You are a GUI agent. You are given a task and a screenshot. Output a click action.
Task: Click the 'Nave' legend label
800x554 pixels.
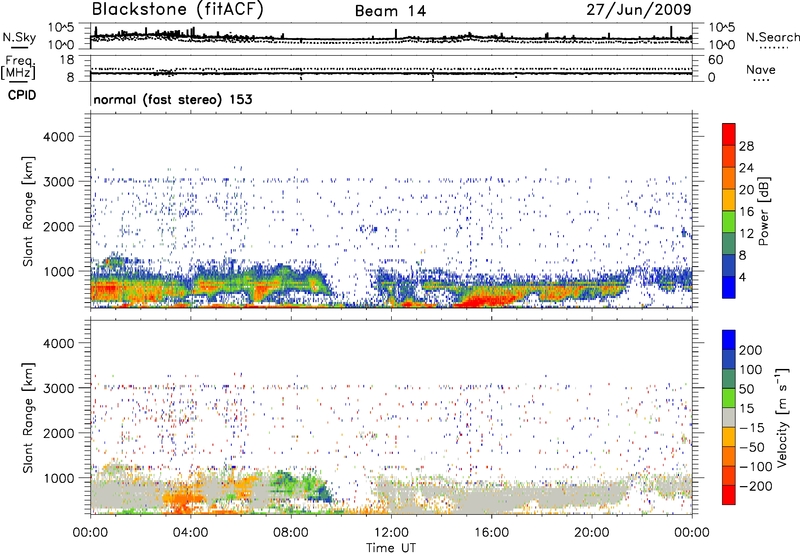click(760, 70)
